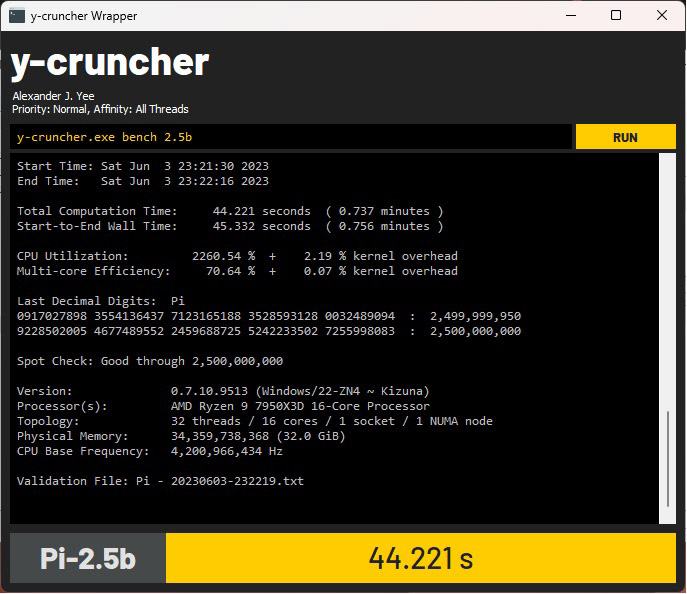Minimize the y-cruncher Wrapper window
The height and width of the screenshot is (594, 687).
coord(570,15)
